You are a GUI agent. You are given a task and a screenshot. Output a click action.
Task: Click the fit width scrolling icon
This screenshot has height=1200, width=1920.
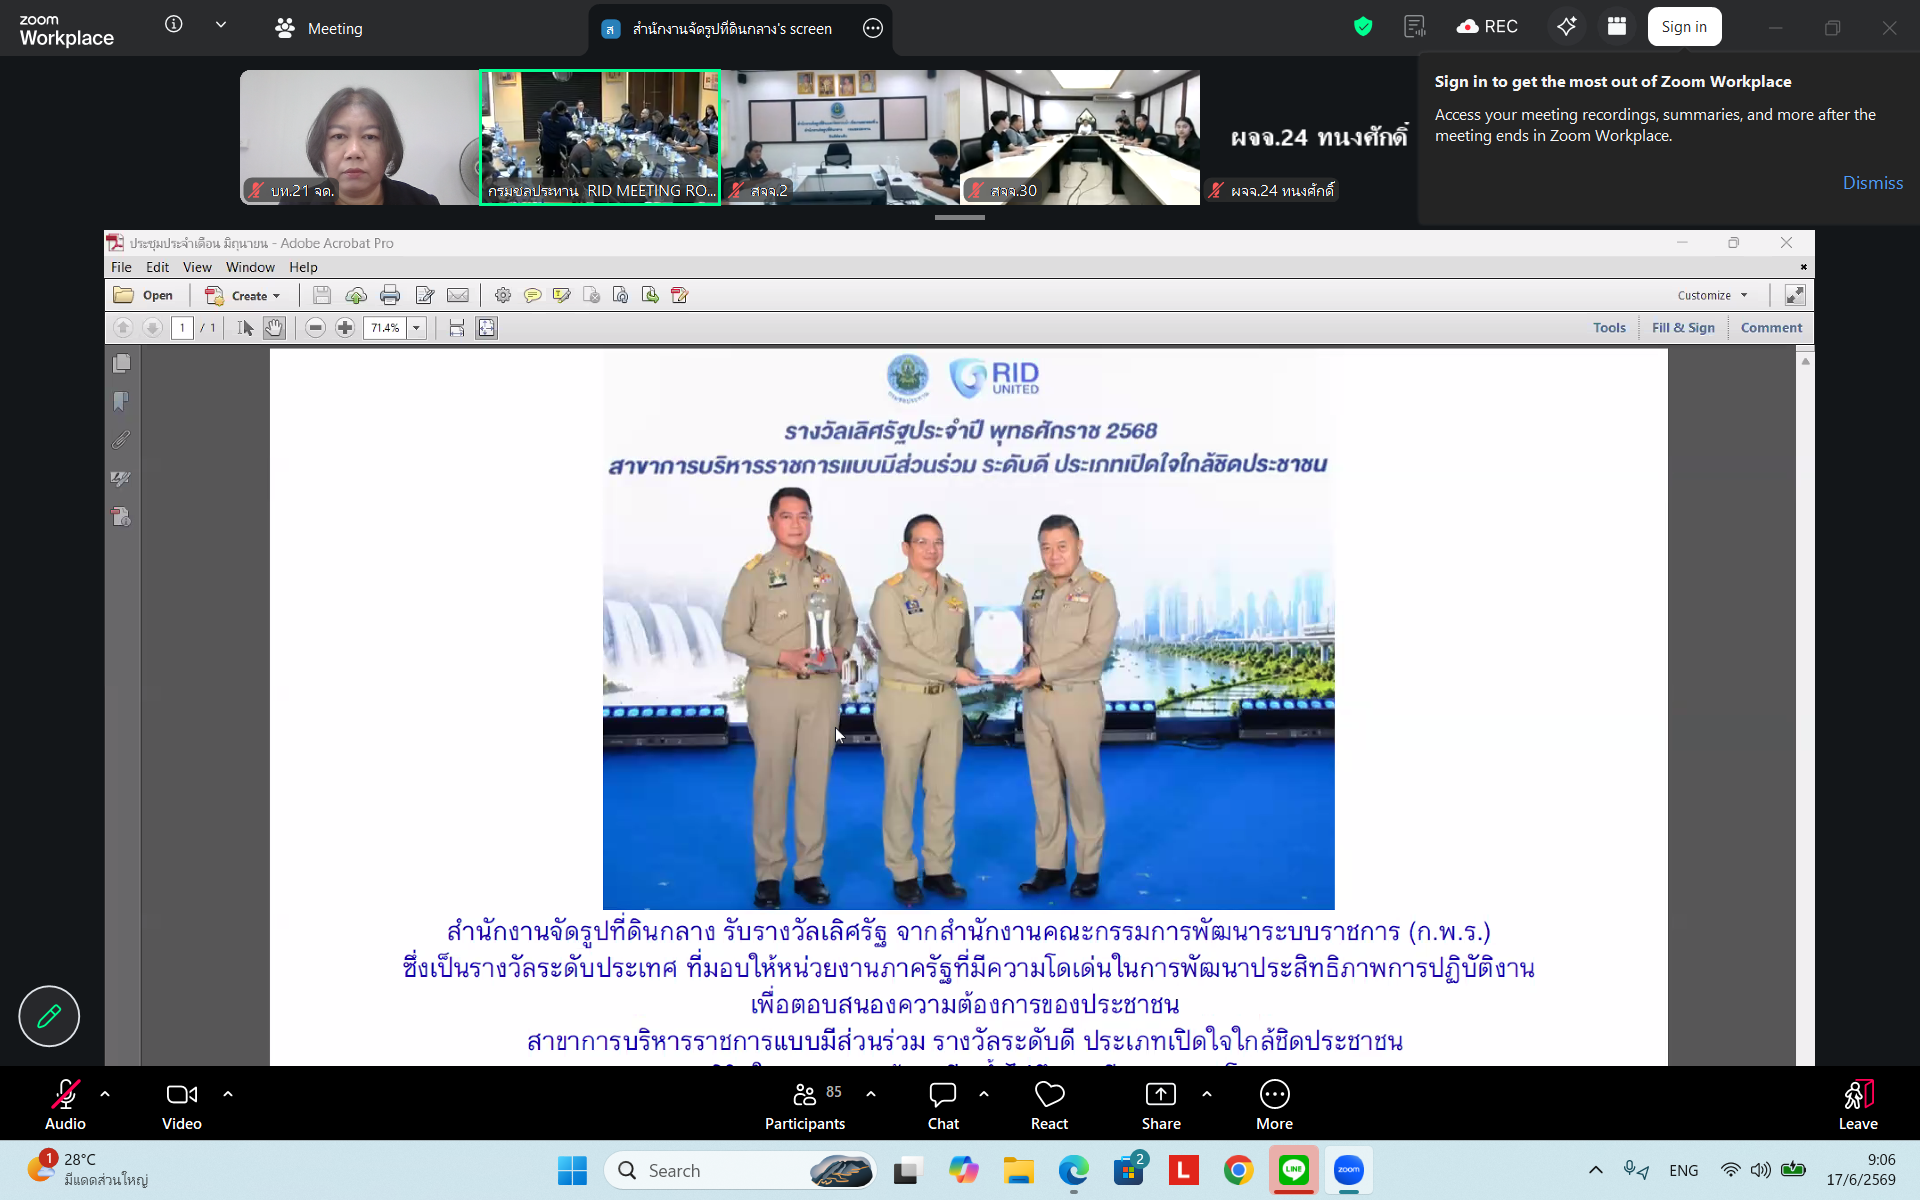pyautogui.click(x=457, y=328)
